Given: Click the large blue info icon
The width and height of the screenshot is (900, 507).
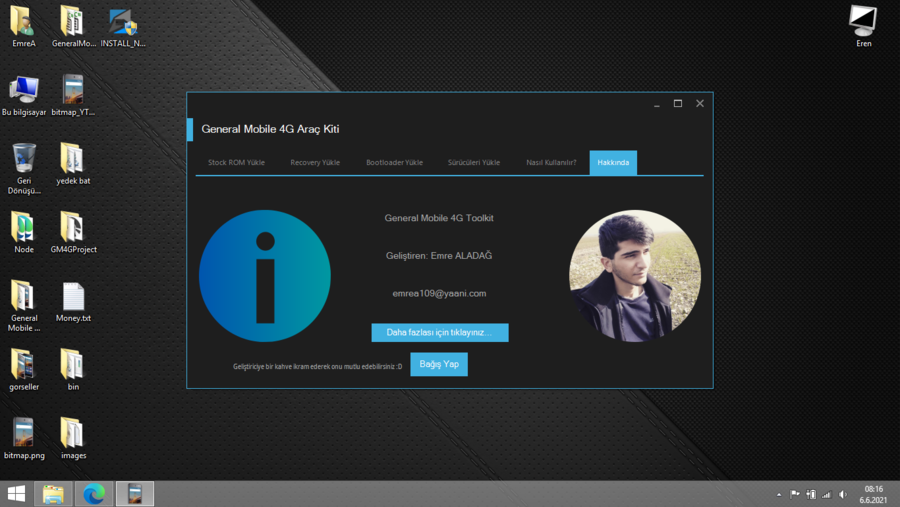Looking at the screenshot, I should point(265,276).
